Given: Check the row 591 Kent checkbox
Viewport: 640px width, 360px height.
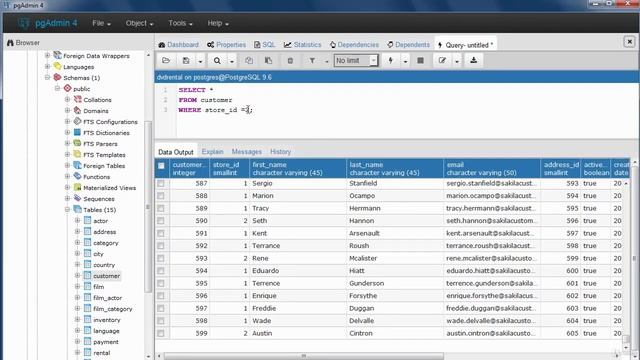Looking at the screenshot, I should tap(161, 233).
